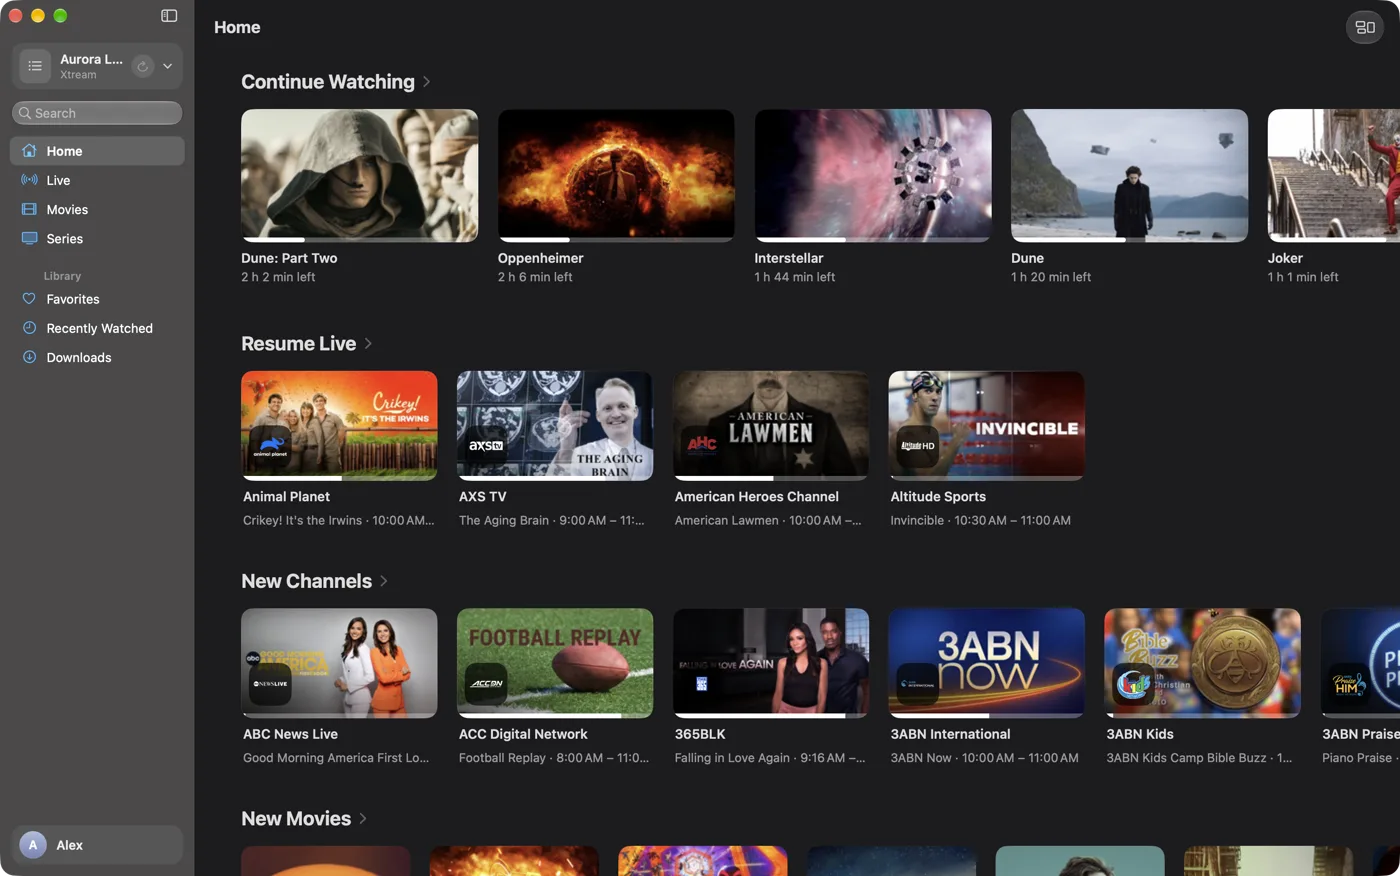Click the Dune 1 h 20 min left card

point(1129,196)
